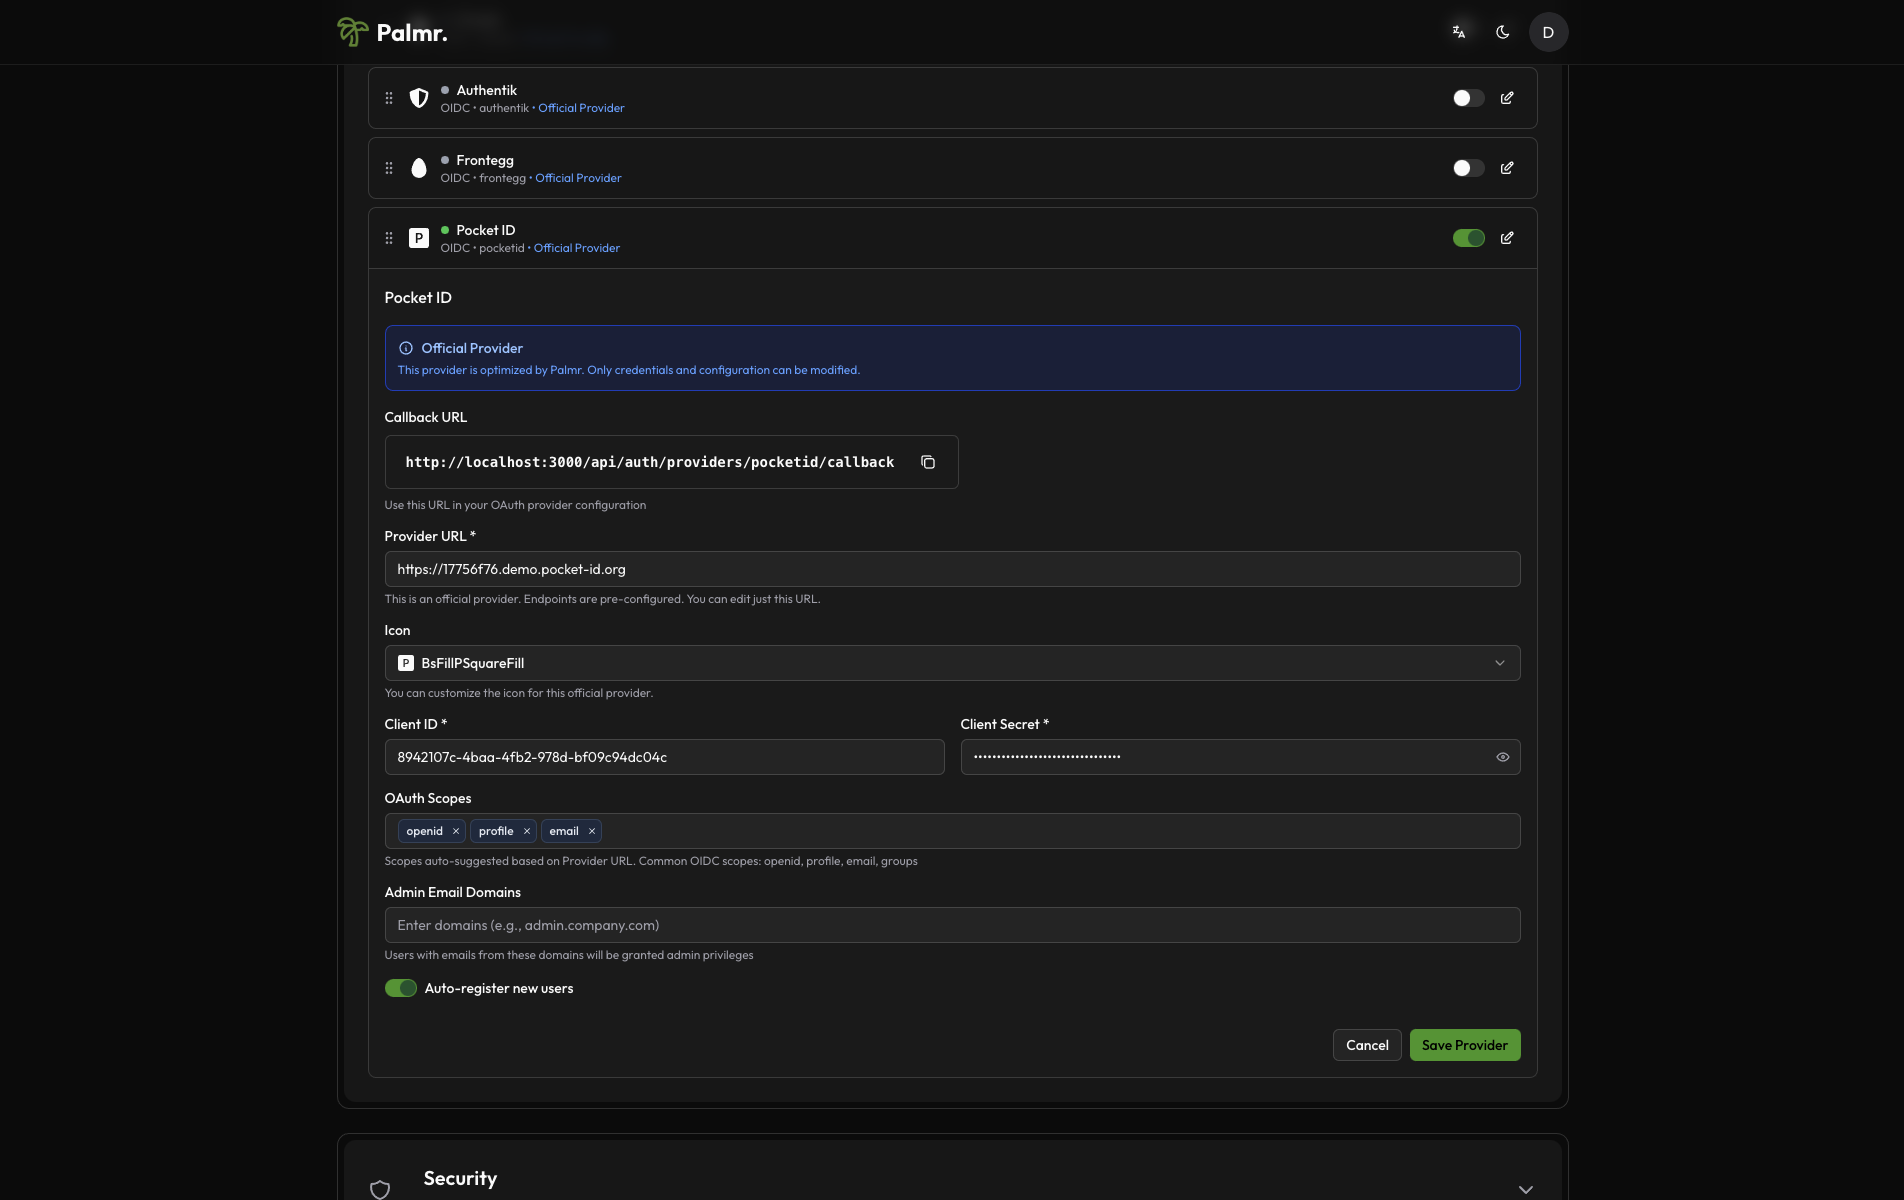Click the Official Provider info icon
The height and width of the screenshot is (1200, 1904).
coord(406,348)
